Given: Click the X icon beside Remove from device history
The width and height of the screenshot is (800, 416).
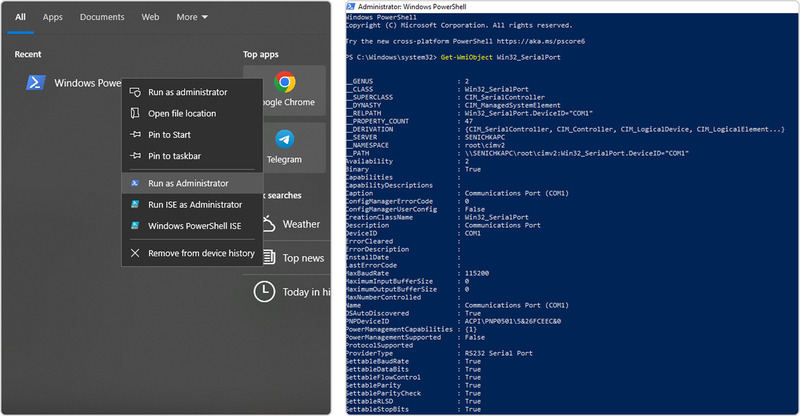Looking at the screenshot, I should (x=135, y=253).
